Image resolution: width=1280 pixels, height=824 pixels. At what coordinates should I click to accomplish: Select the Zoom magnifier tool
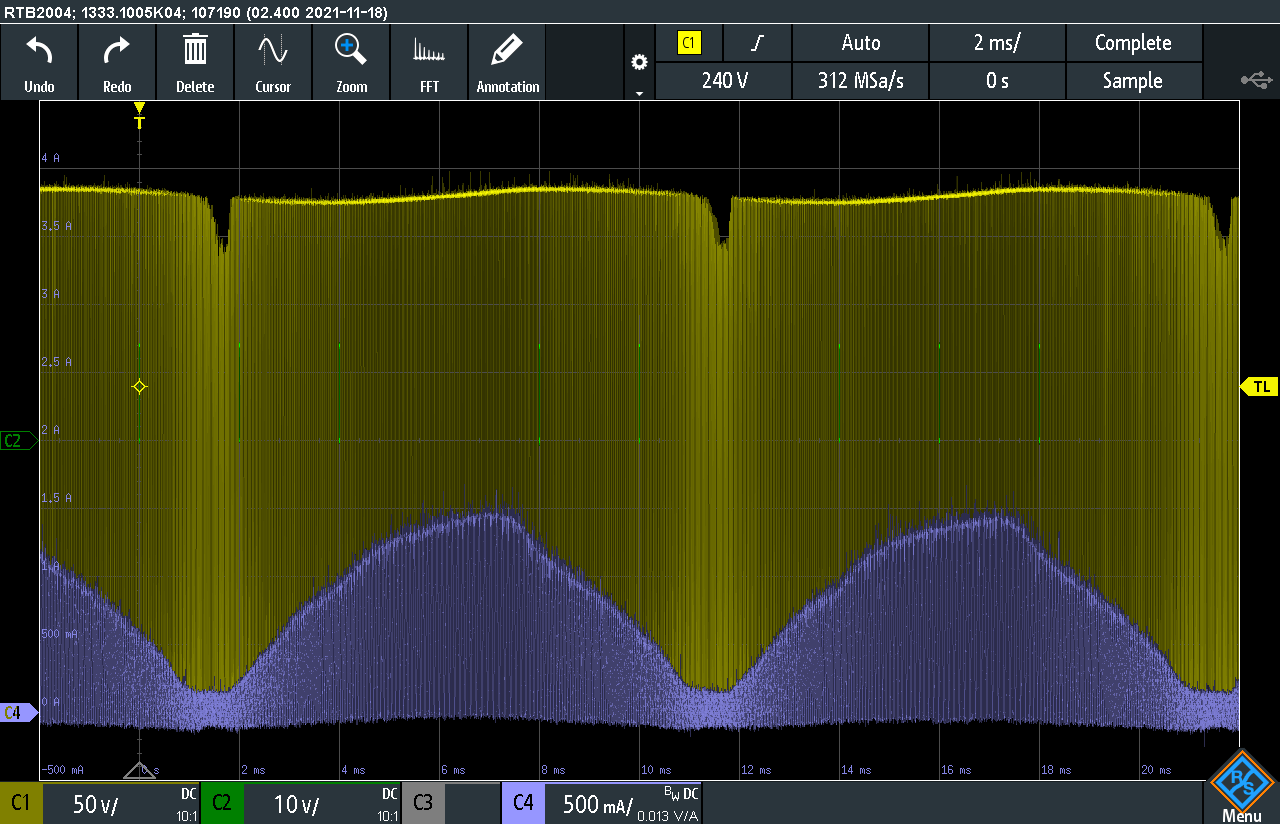[351, 62]
